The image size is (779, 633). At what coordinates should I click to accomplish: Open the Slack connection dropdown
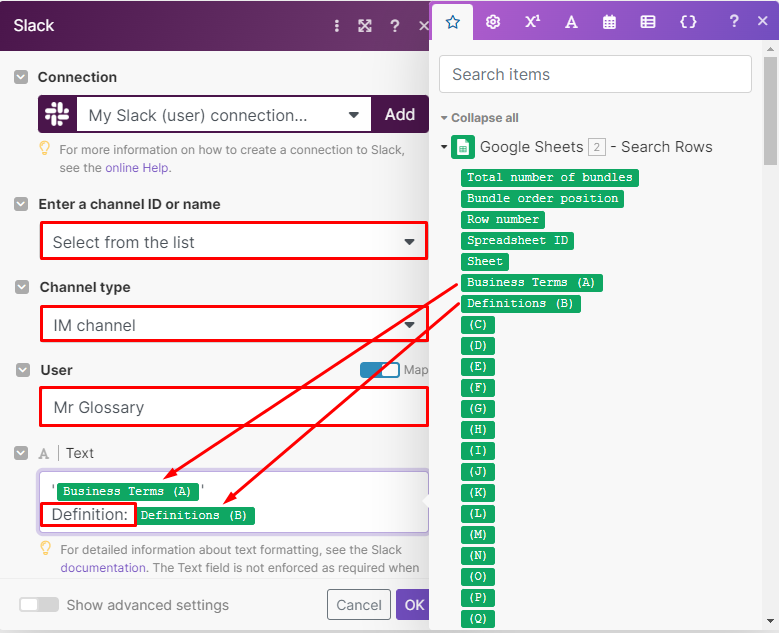pyautogui.click(x=224, y=115)
